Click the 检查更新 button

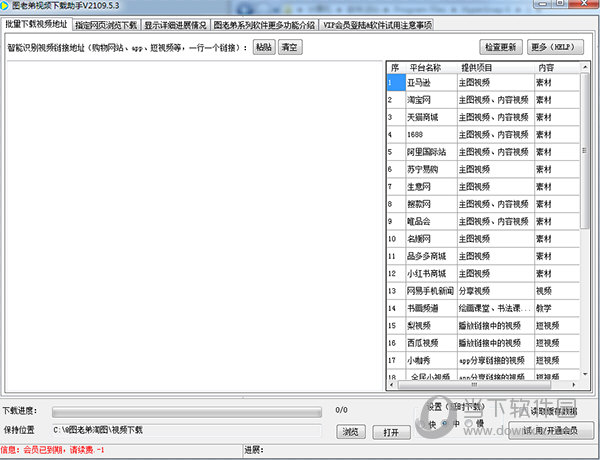[502, 47]
